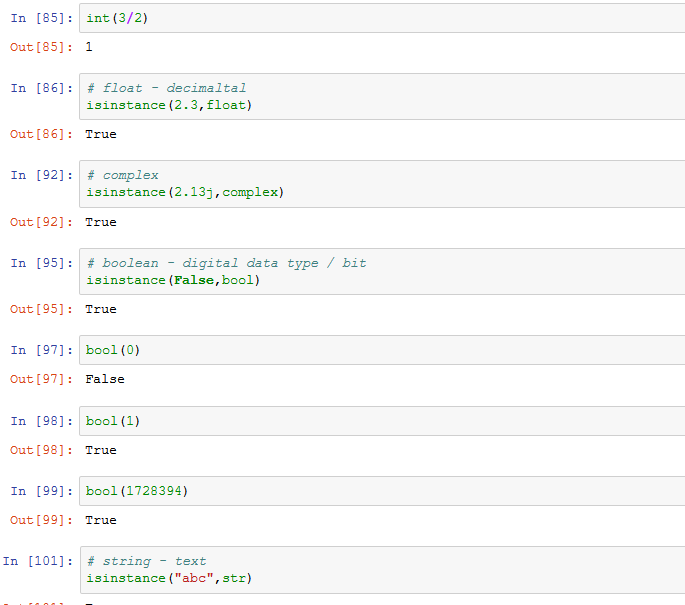Click the Out[99] True output text
This screenshot has width=685, height=605.
point(101,520)
